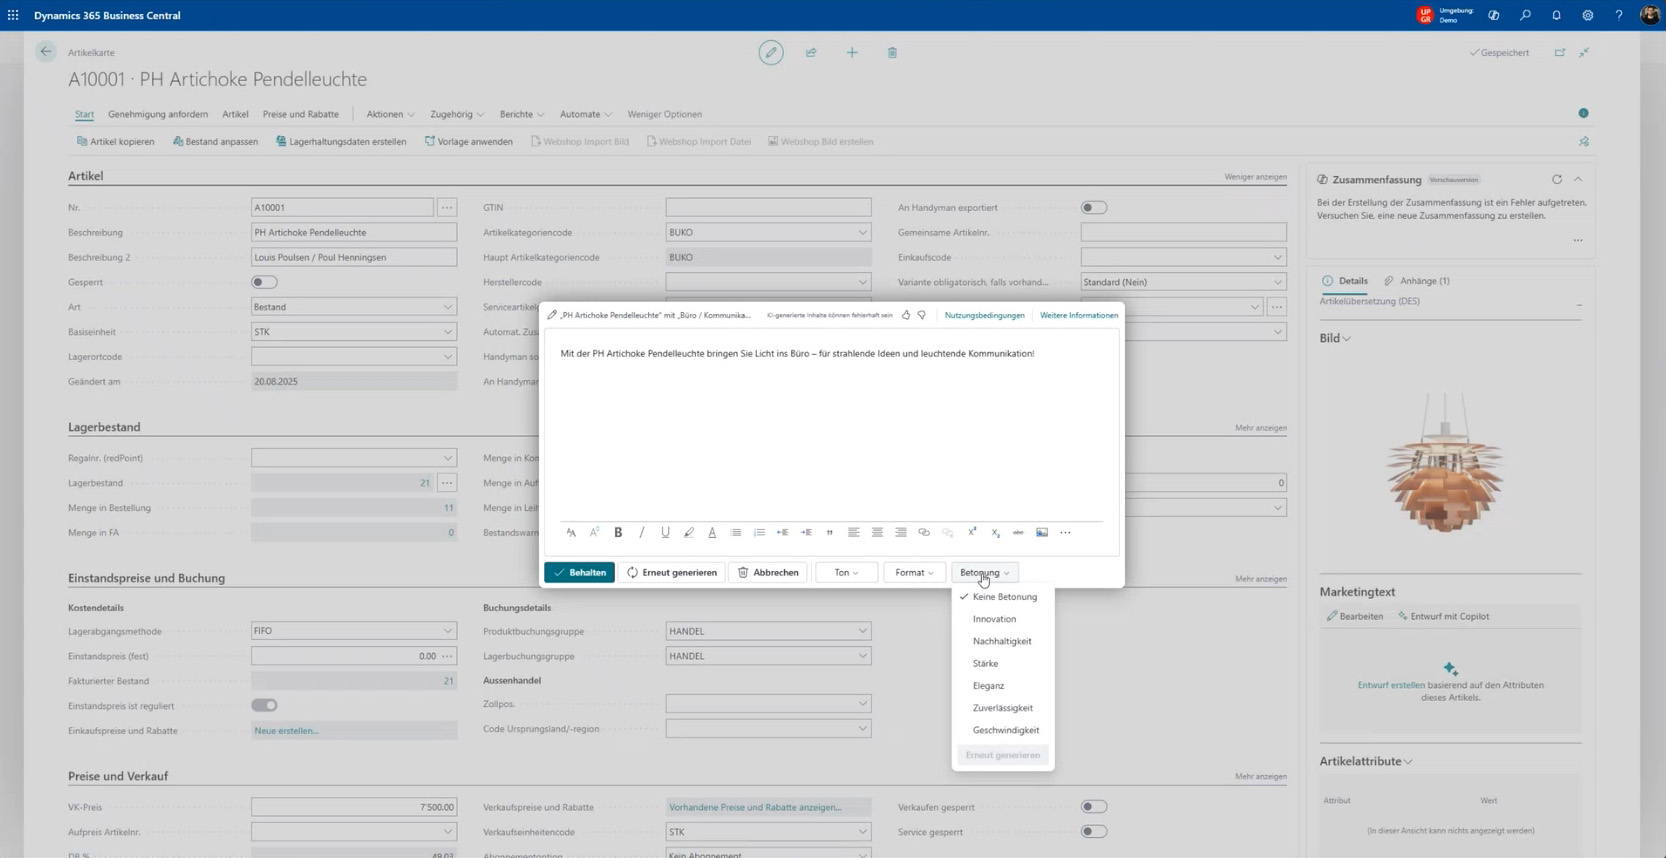Choose Eleganz in the Betonung list

[988, 686]
